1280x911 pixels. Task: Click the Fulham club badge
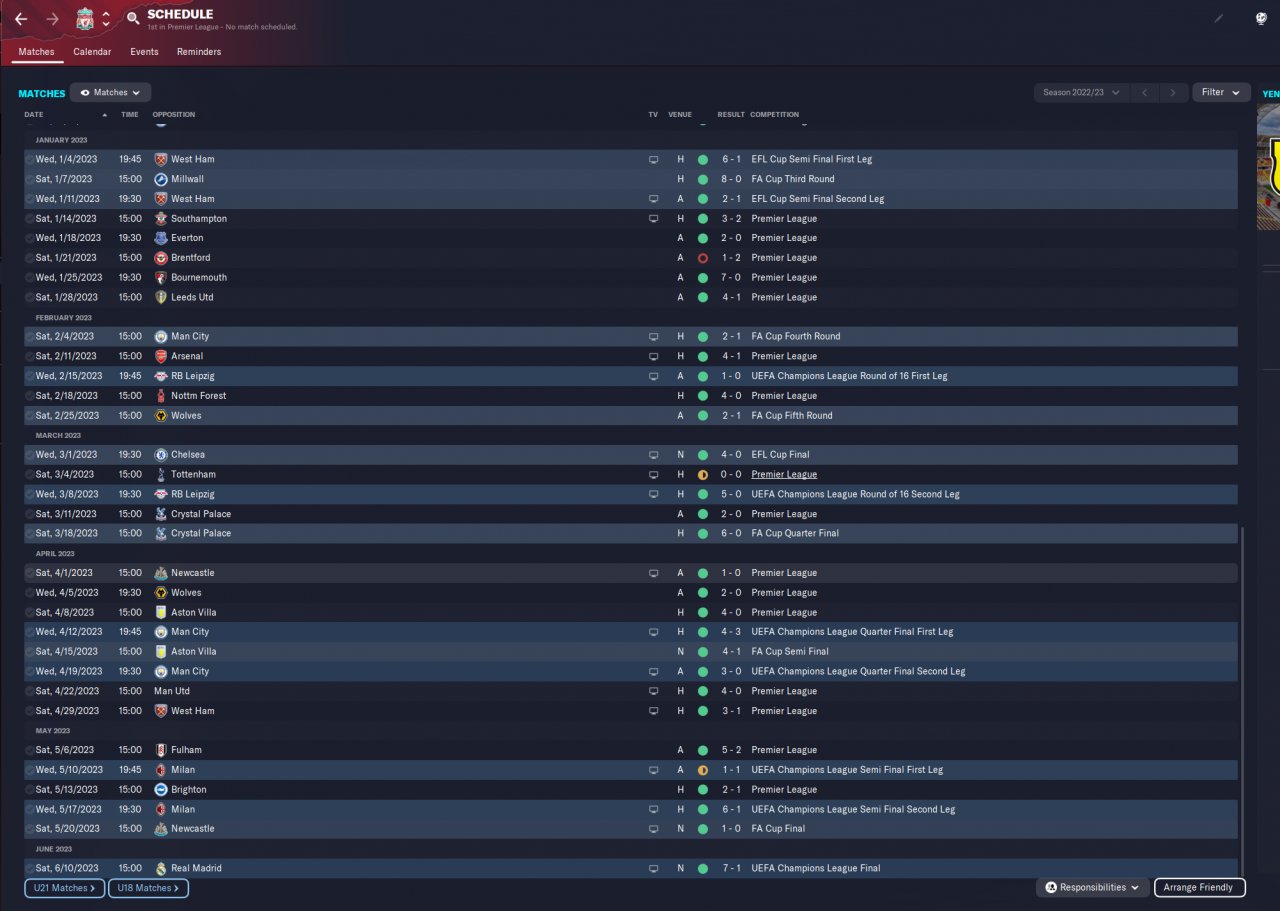point(160,750)
